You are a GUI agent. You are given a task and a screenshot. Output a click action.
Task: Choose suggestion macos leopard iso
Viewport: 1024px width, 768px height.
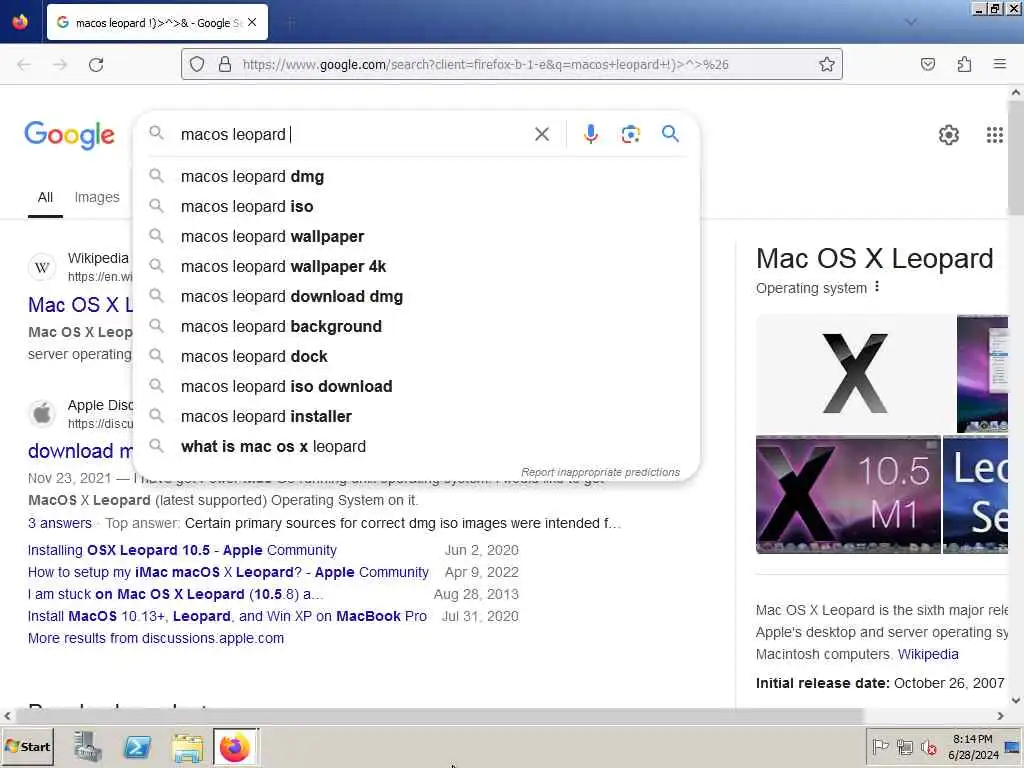point(416,206)
